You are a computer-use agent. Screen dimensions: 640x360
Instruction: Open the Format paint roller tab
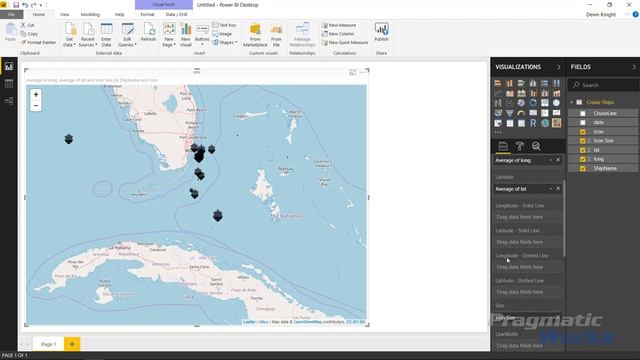coord(520,146)
